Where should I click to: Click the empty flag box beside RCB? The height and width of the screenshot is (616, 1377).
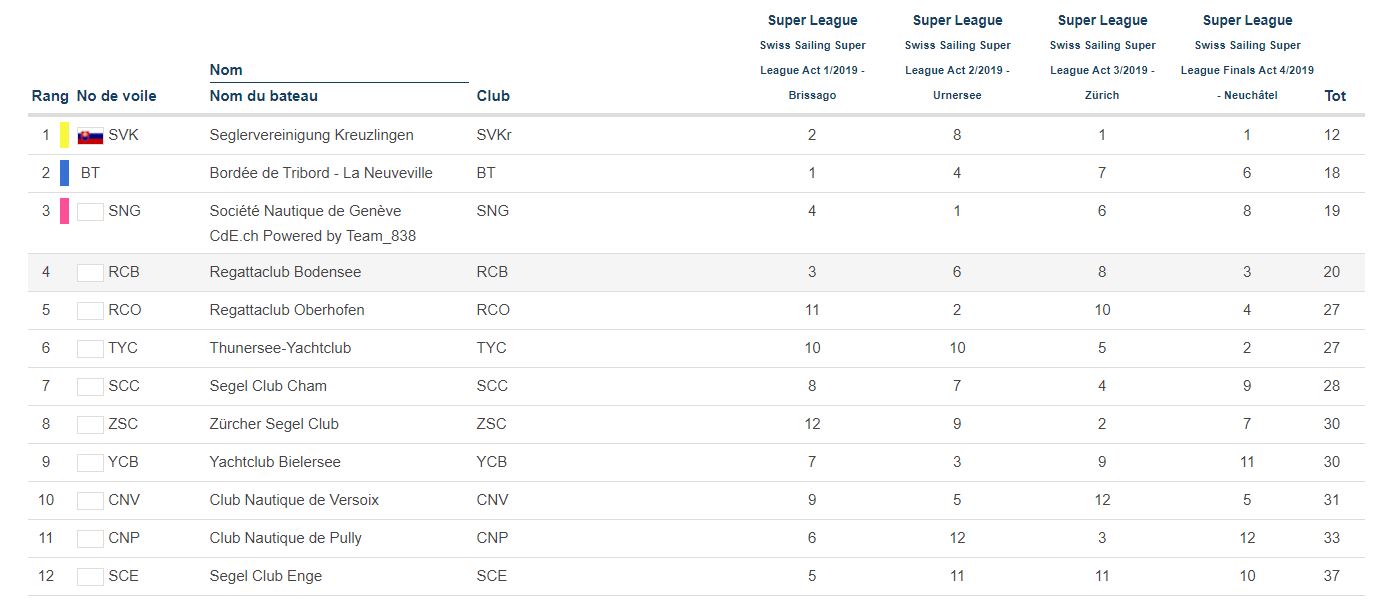90,273
